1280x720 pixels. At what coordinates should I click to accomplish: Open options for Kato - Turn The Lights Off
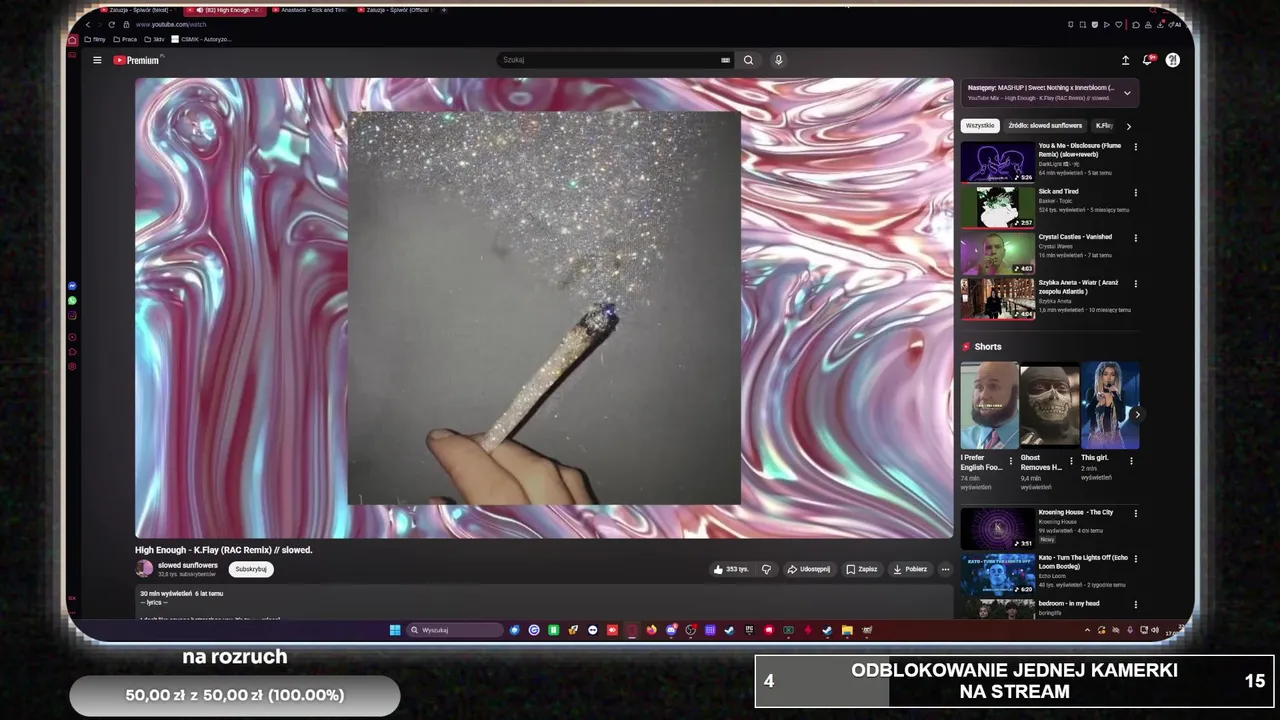tap(1135, 559)
